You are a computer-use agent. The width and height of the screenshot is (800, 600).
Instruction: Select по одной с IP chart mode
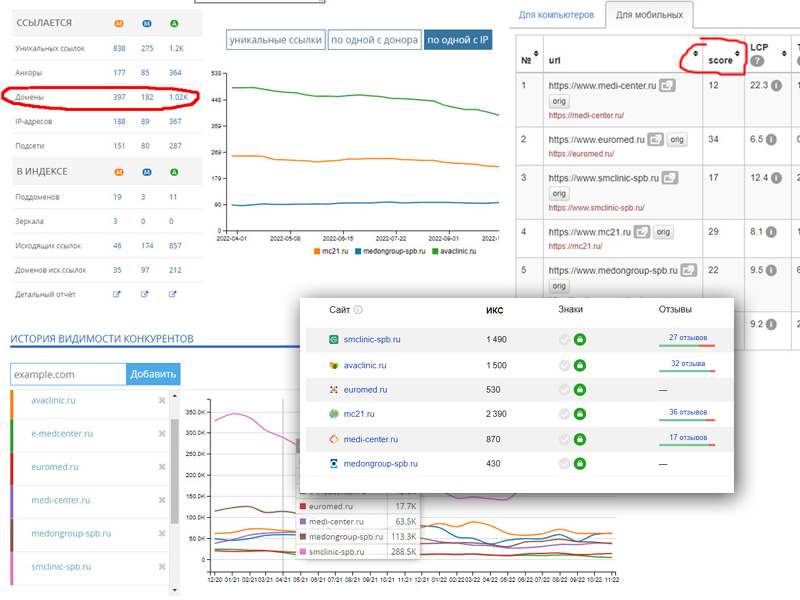pyautogui.click(x=458, y=40)
